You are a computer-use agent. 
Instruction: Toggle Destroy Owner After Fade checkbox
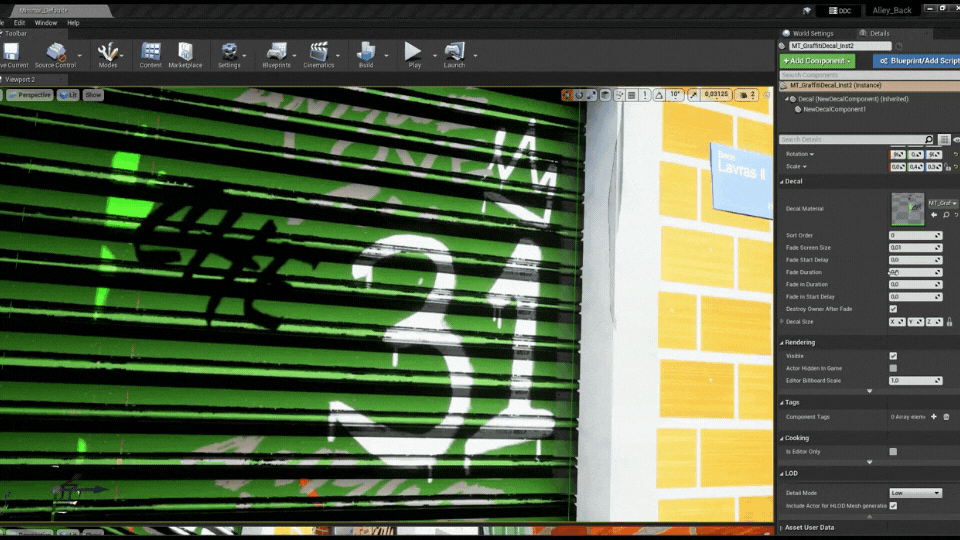pos(893,309)
